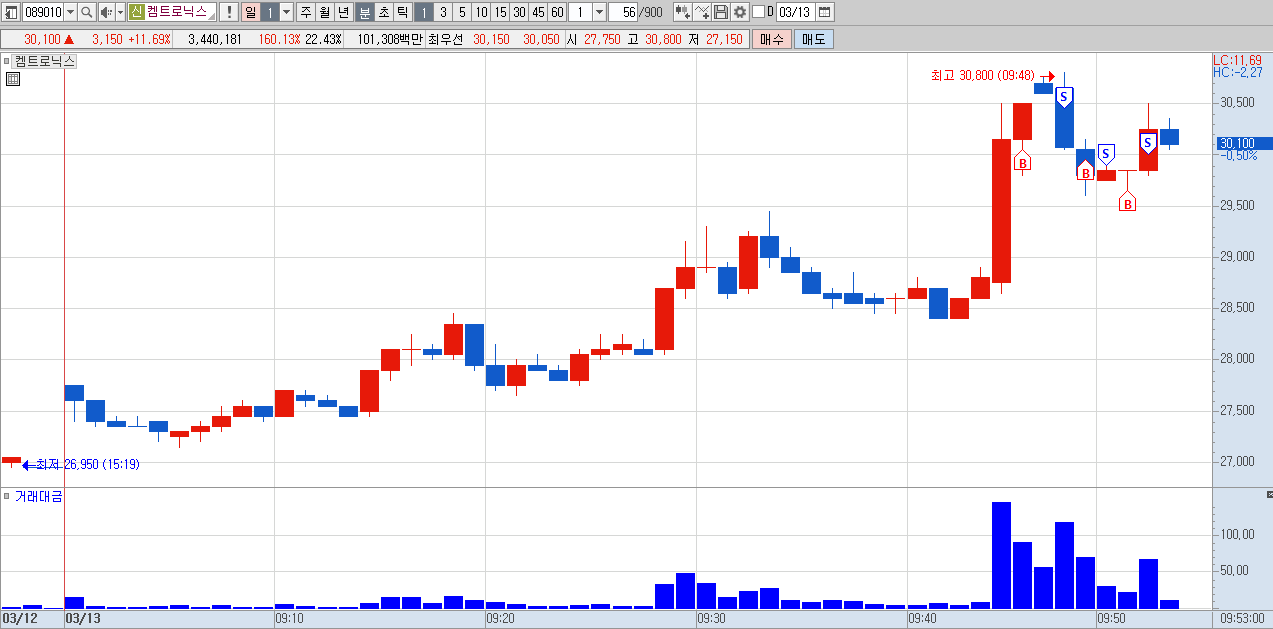This screenshot has width=1273, height=629.
Task: Click the exclamation mark info icon
Action: 228,12
